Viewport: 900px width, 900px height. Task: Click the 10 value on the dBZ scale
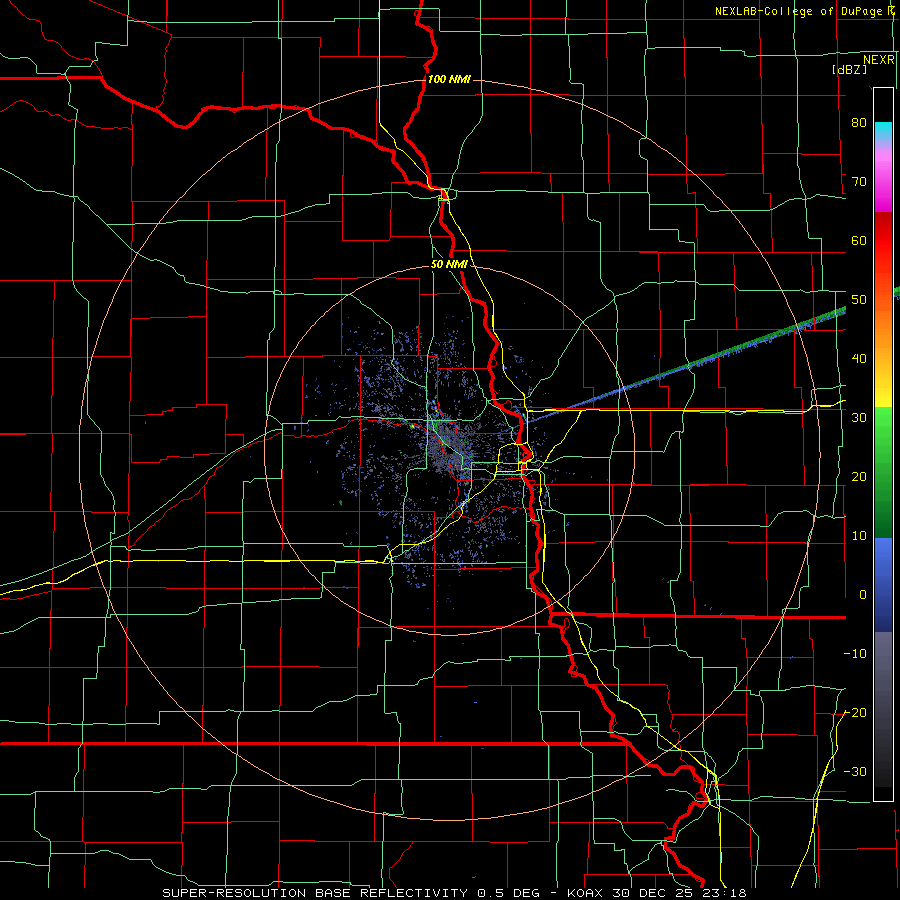[859, 536]
